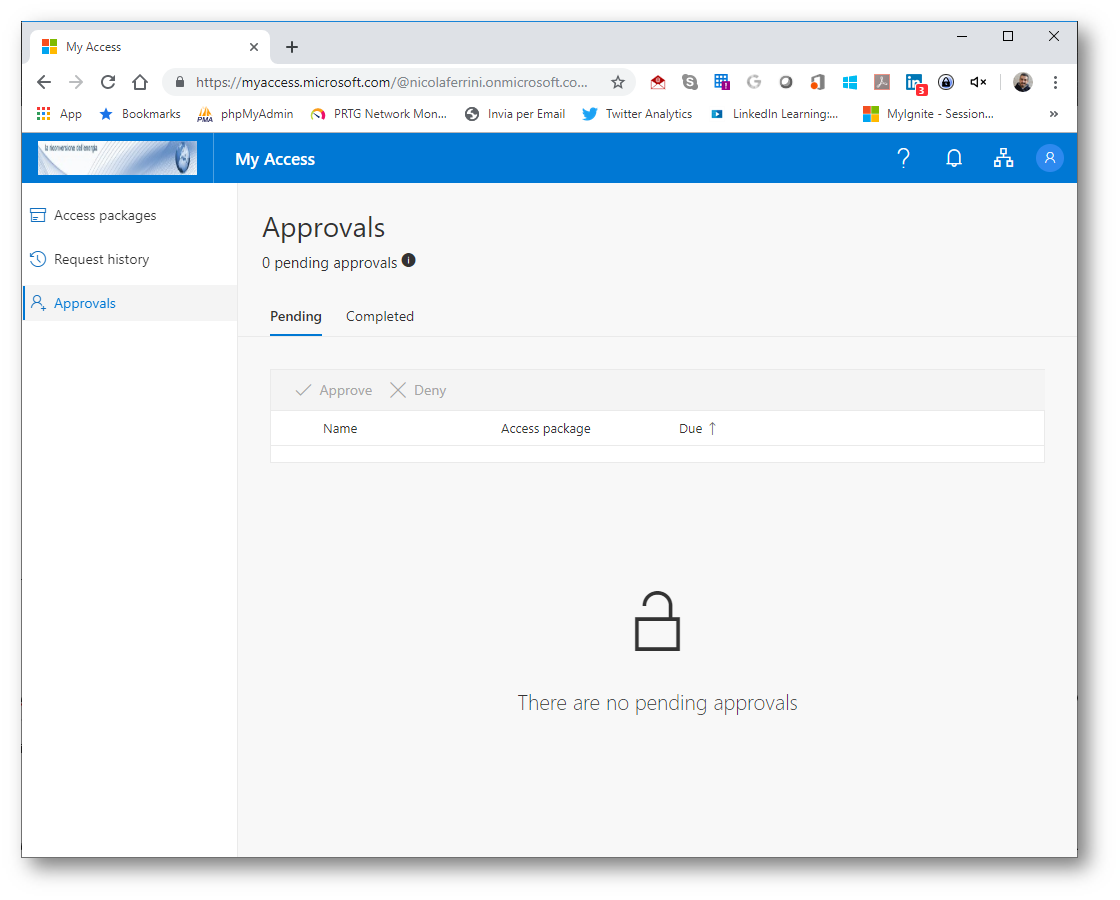Click the address bar URL field
This screenshot has height=900, width=1120.
pos(390,82)
